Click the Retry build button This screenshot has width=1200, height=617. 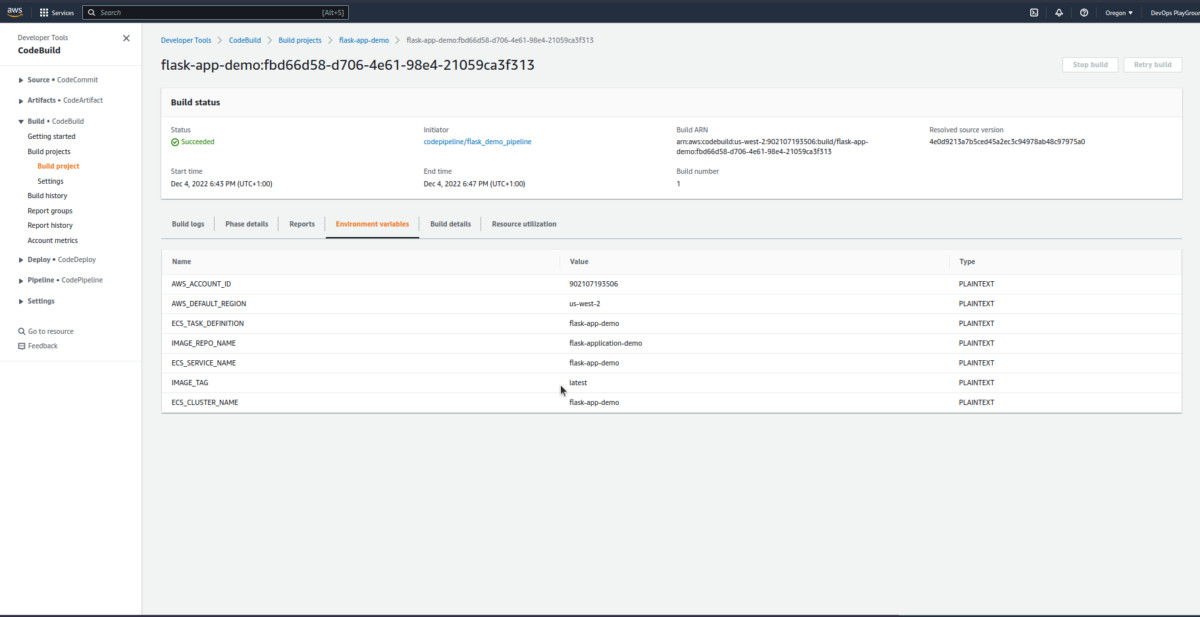pyautogui.click(x=1152, y=65)
